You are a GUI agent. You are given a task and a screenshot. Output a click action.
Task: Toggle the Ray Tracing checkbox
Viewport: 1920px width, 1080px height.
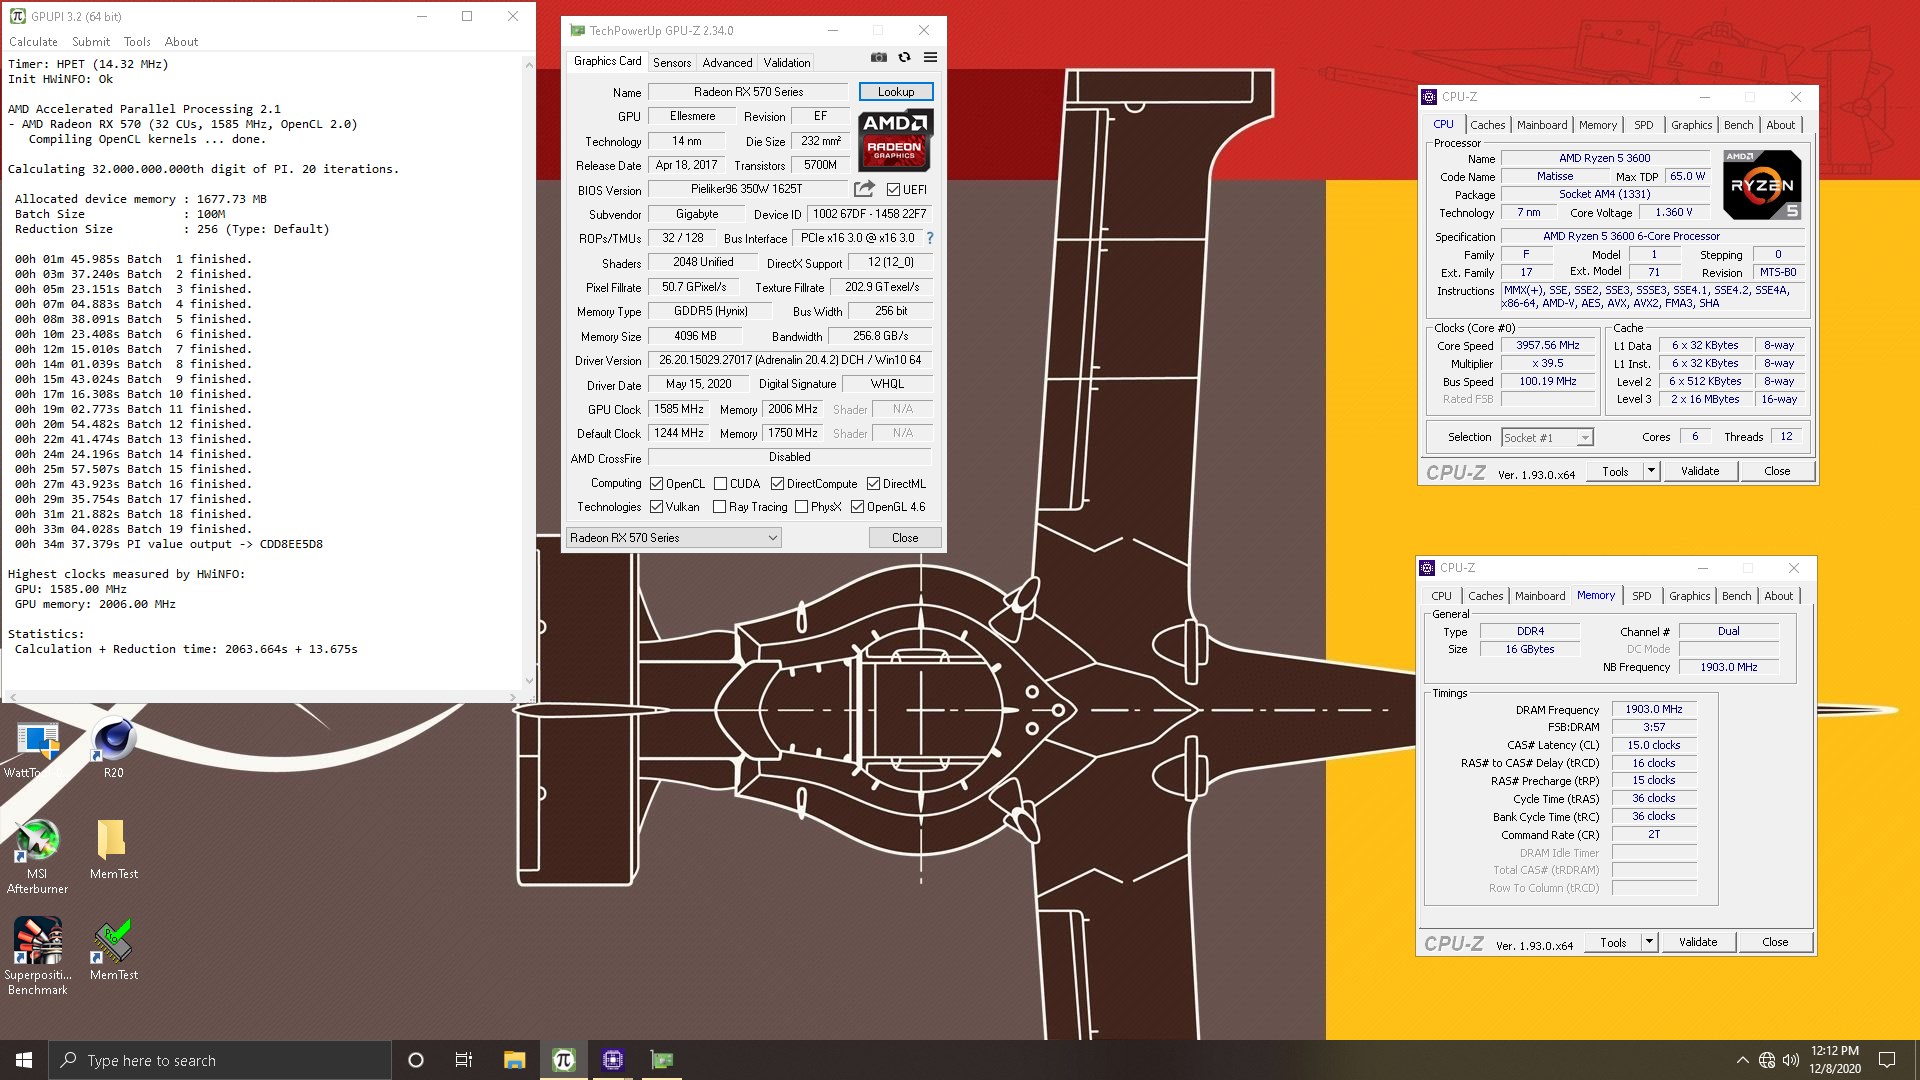coord(719,507)
